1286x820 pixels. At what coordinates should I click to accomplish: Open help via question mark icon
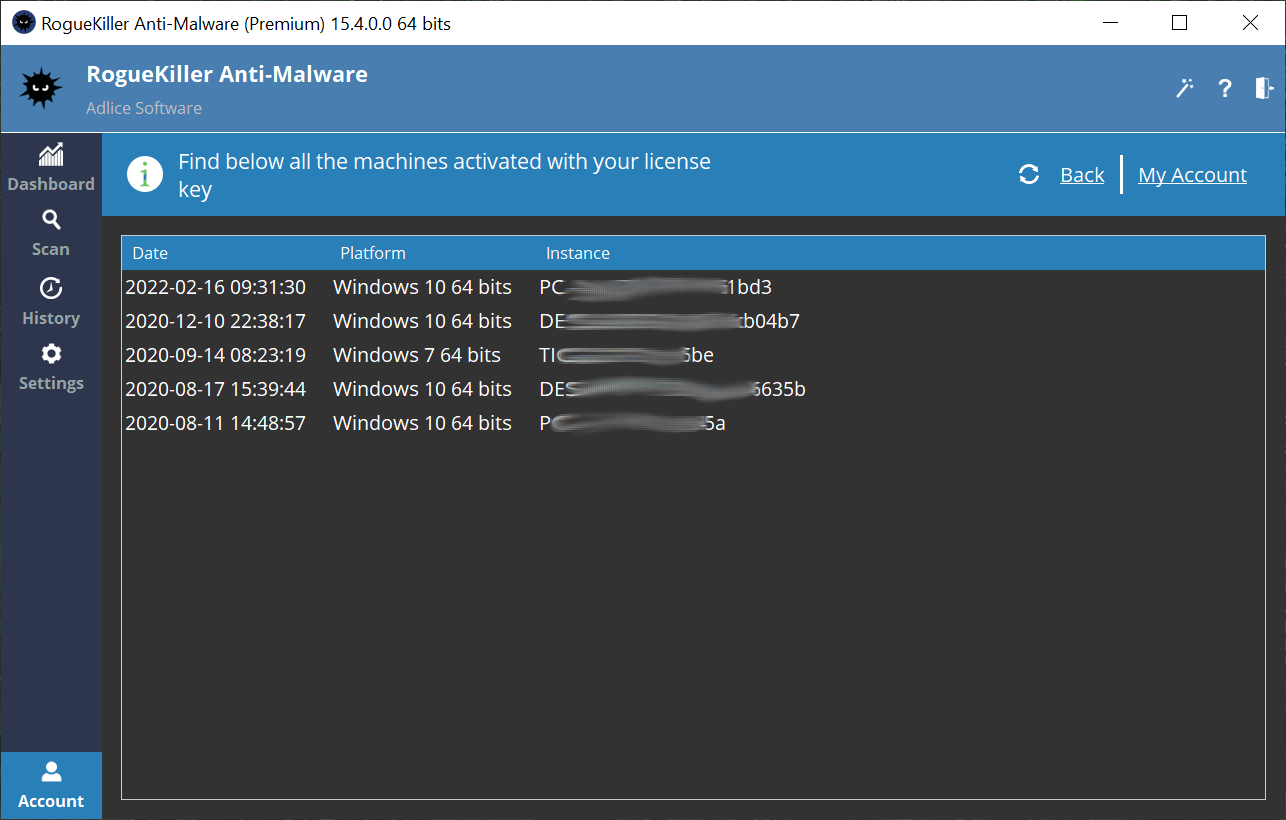[1224, 88]
